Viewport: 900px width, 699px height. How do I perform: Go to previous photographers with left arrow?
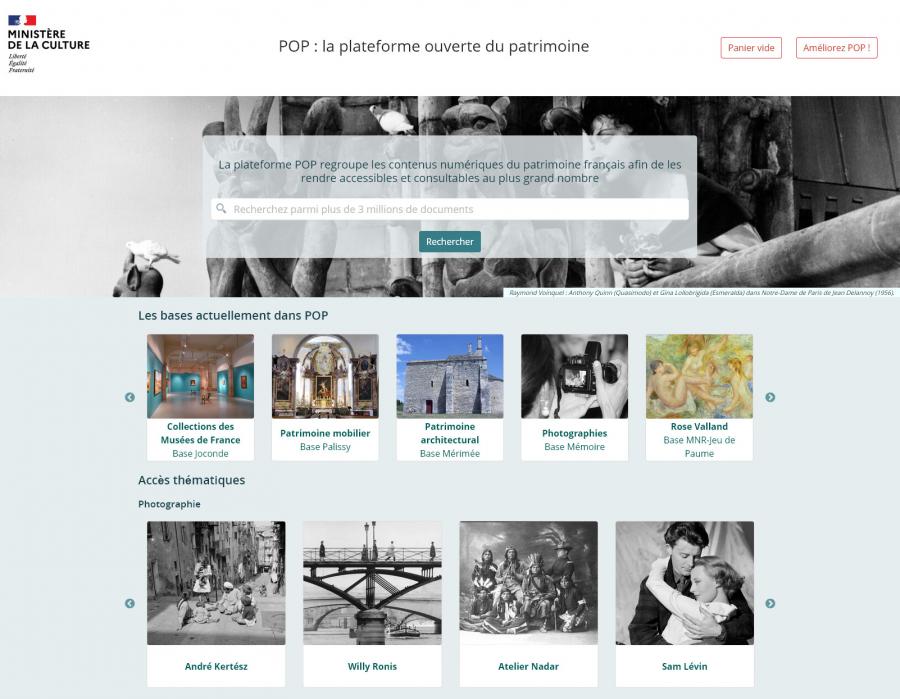[130, 603]
